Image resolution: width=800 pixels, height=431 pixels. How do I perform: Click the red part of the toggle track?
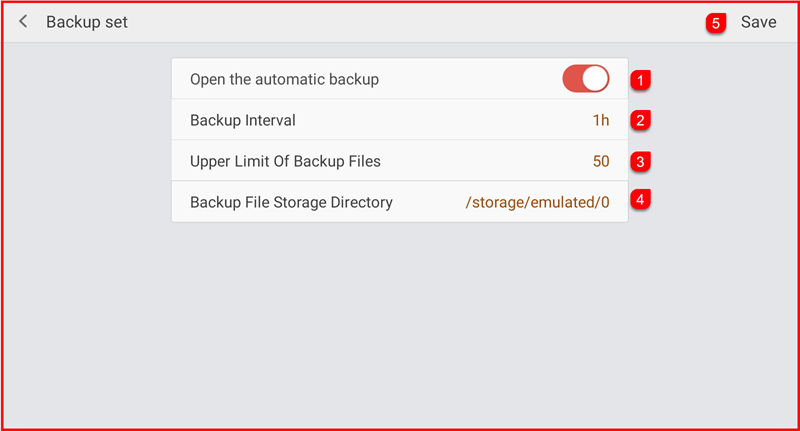[x=573, y=79]
